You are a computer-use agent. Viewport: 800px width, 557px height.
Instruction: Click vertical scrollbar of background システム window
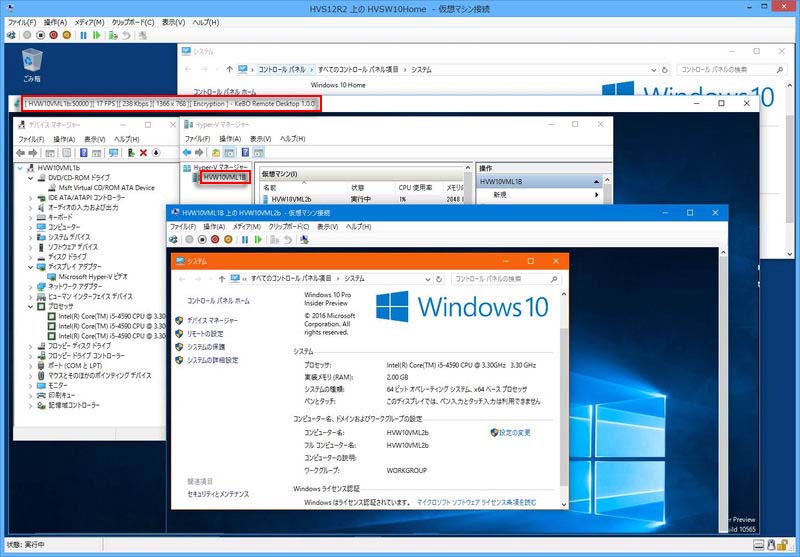click(790, 169)
